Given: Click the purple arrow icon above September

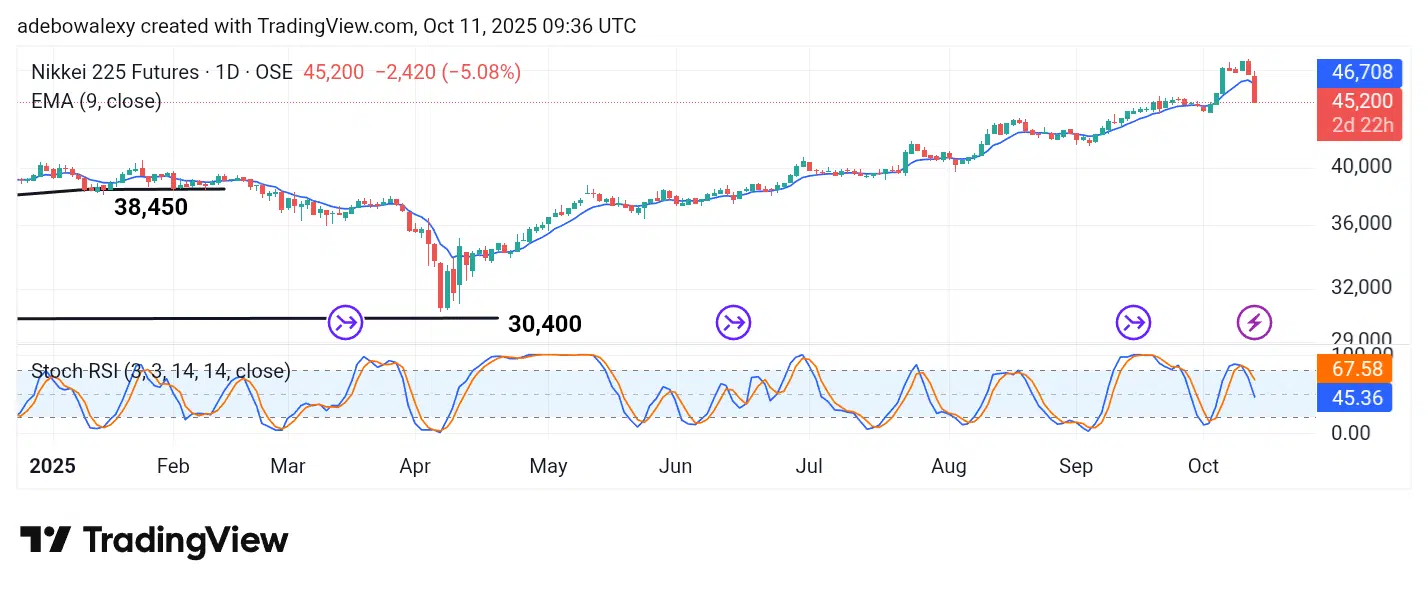Looking at the screenshot, I should pos(1133,322).
